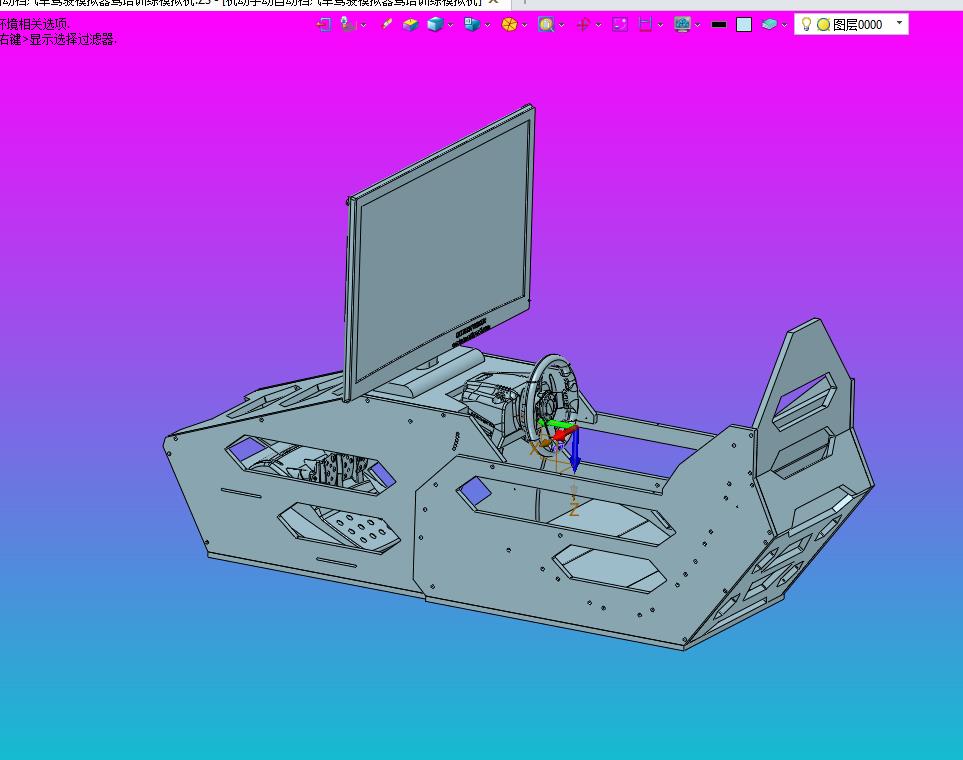This screenshot has width=963, height=760.
Task: Click the monitor screen in the model
Action: pyautogui.click(x=442, y=249)
